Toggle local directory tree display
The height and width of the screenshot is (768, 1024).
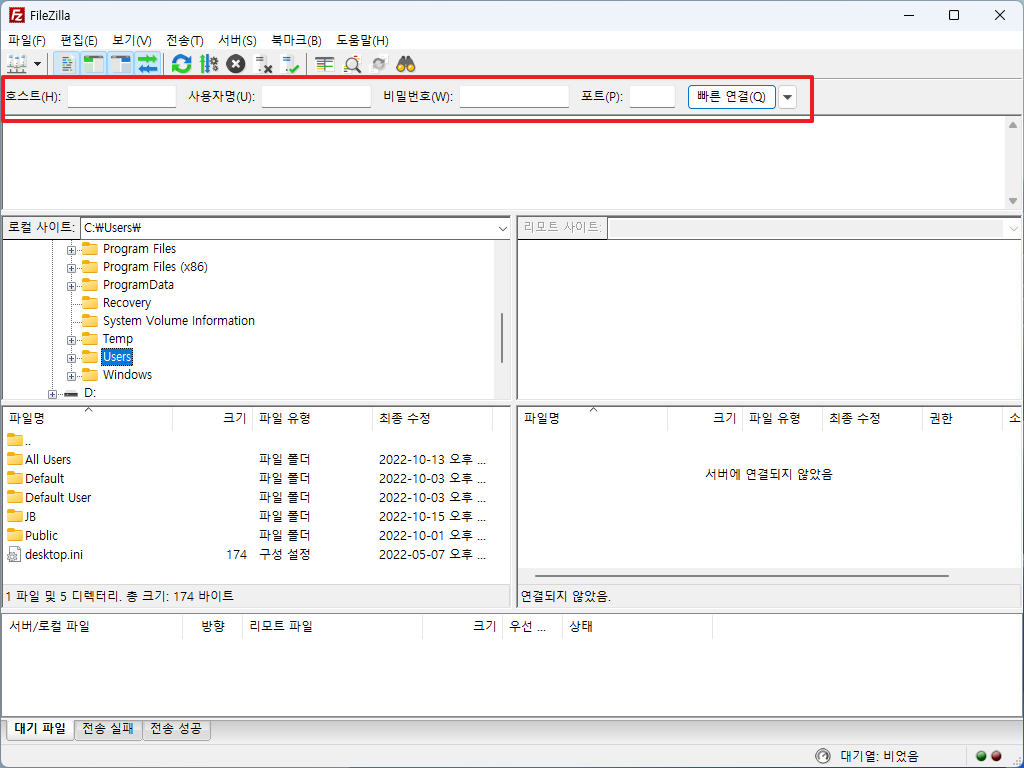coord(93,64)
